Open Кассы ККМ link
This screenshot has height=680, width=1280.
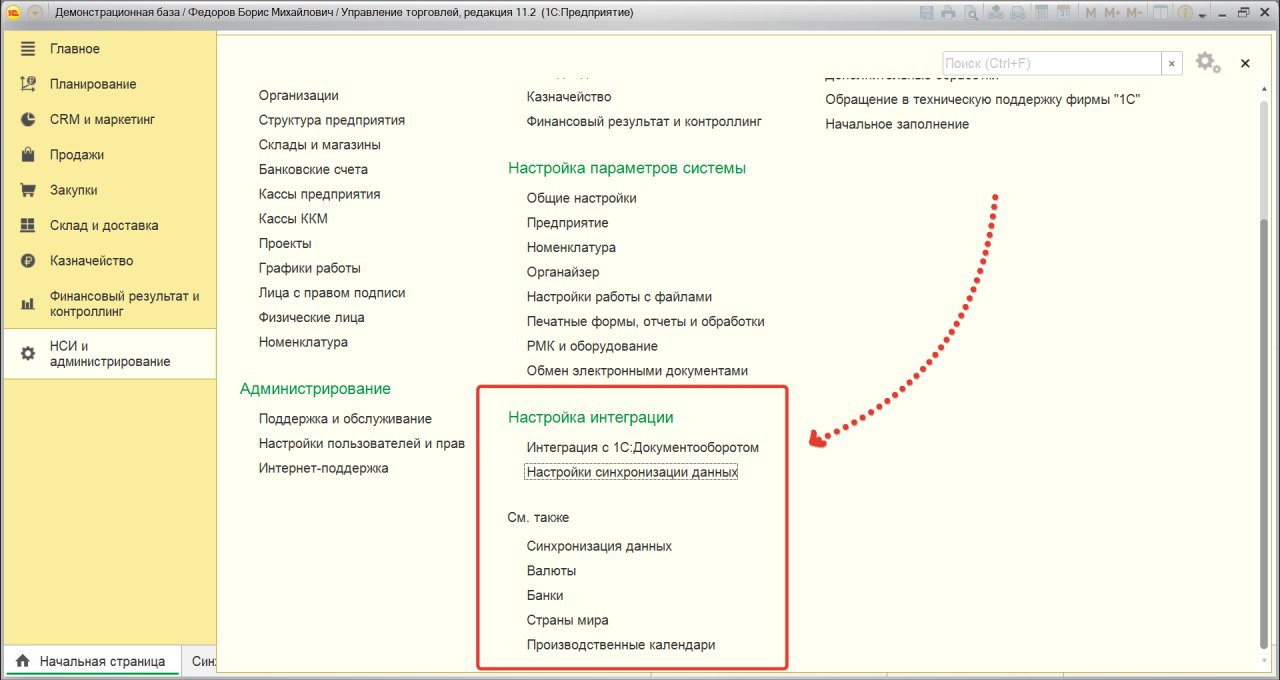tap(293, 219)
